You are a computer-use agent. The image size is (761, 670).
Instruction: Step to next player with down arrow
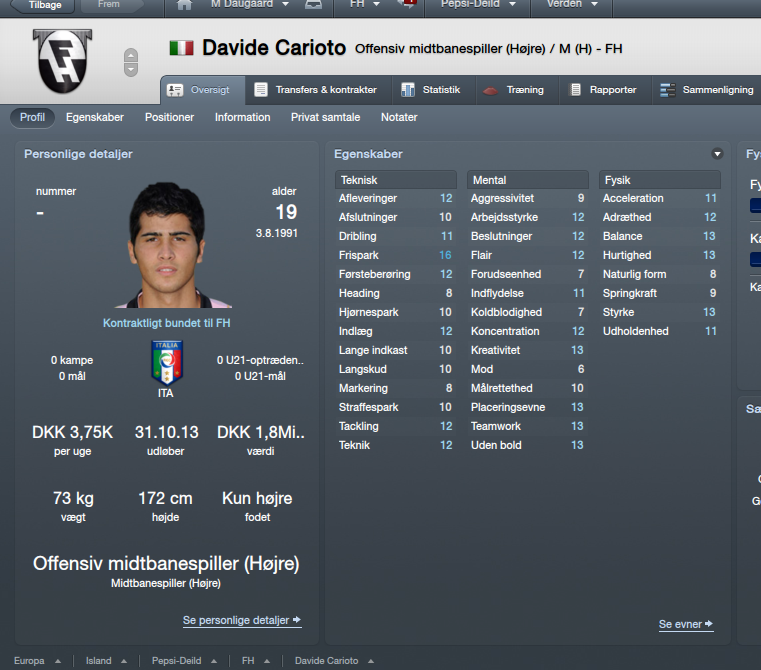pos(131,69)
